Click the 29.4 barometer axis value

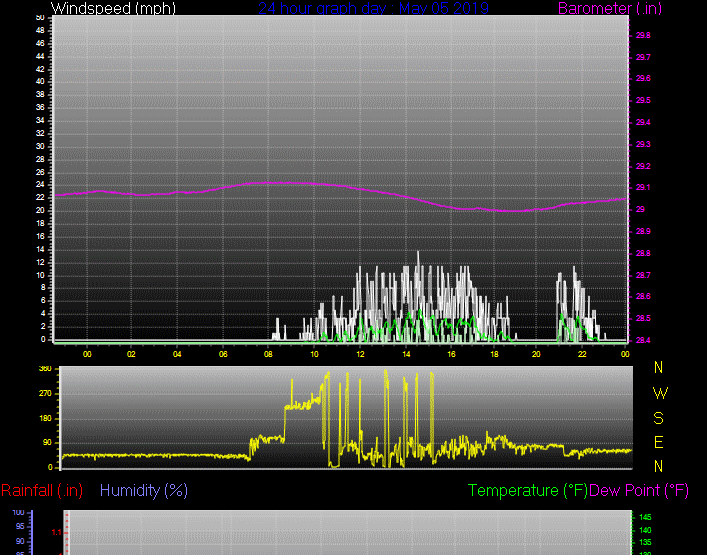643,122
